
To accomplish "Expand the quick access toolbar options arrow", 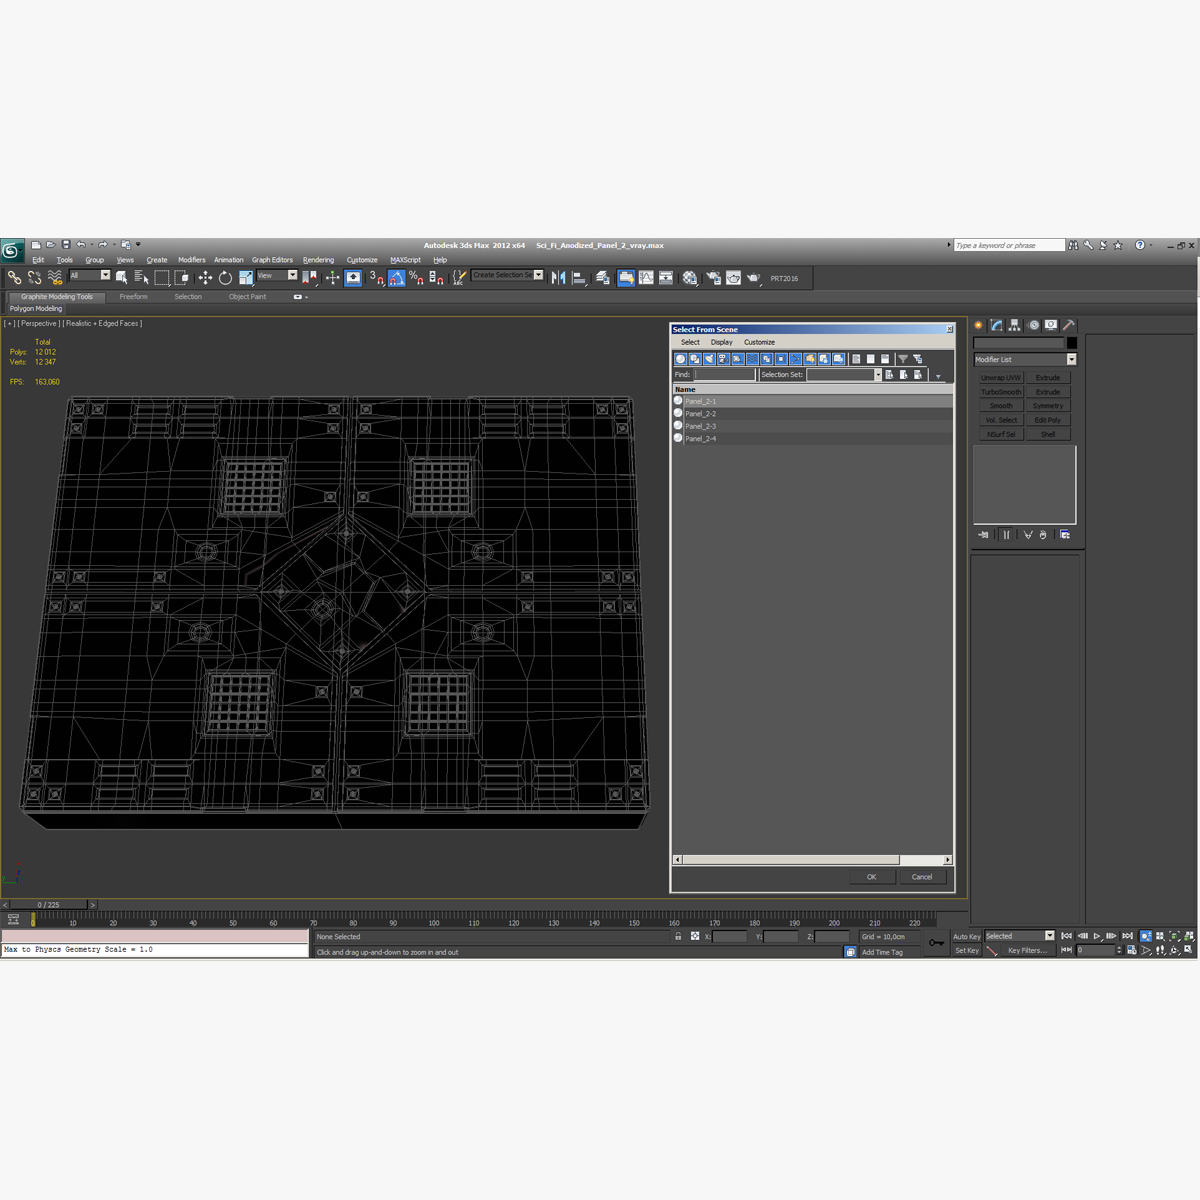I will click(x=138, y=244).
